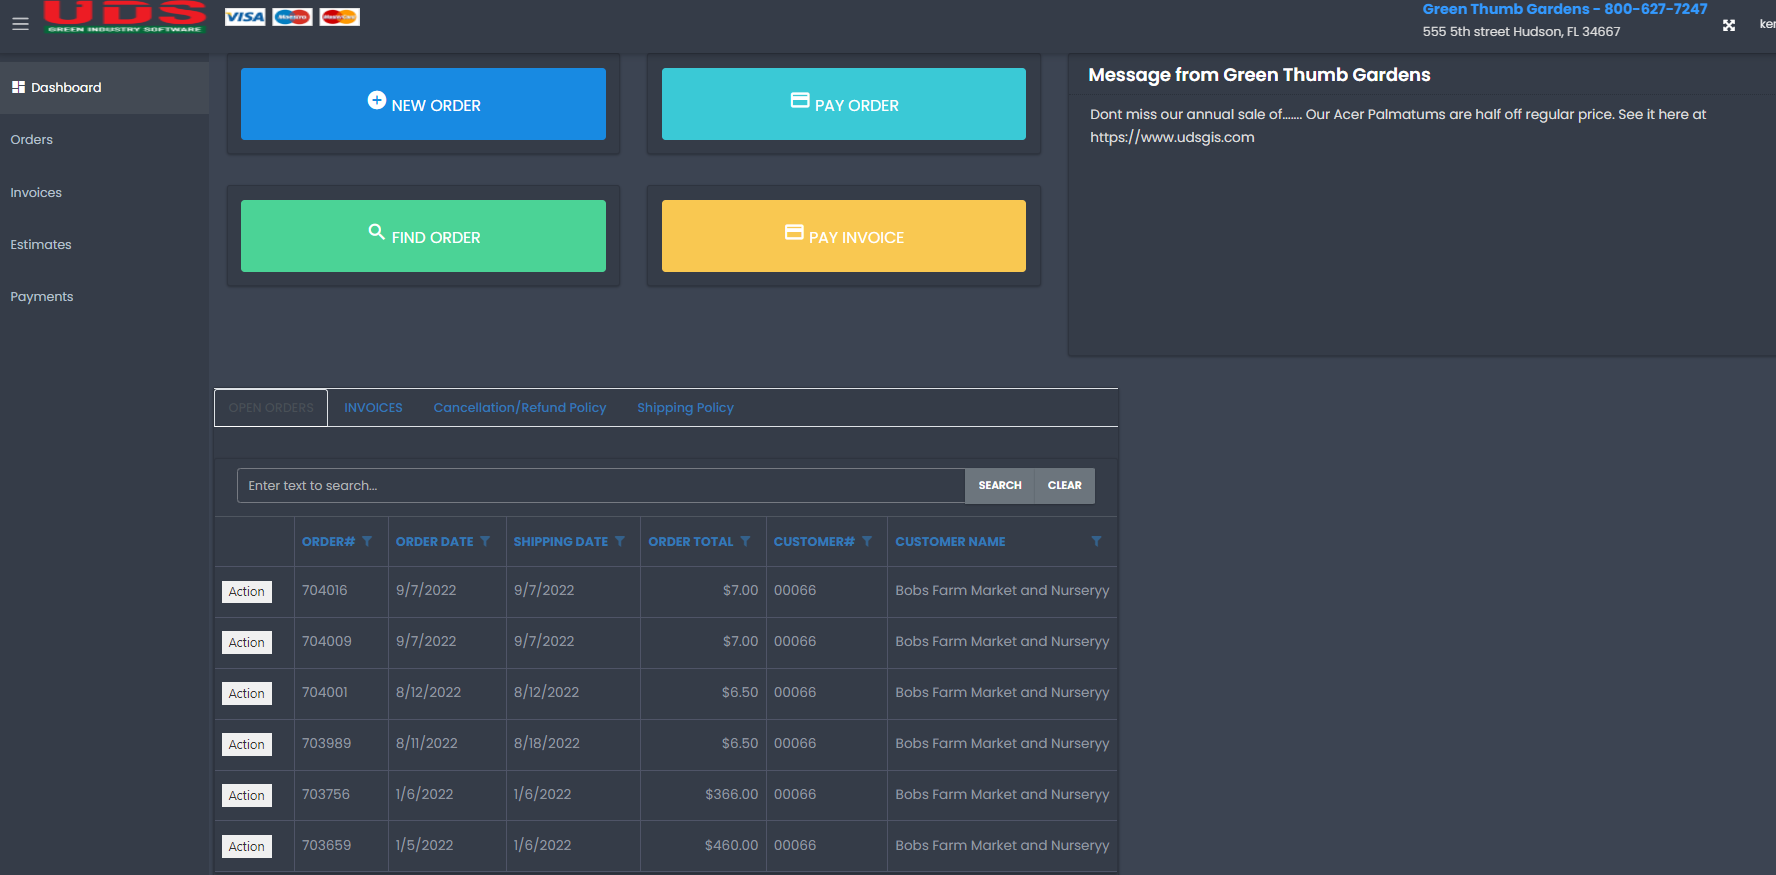Filter the ORDER DATE column
The width and height of the screenshot is (1776, 875).
[485, 541]
